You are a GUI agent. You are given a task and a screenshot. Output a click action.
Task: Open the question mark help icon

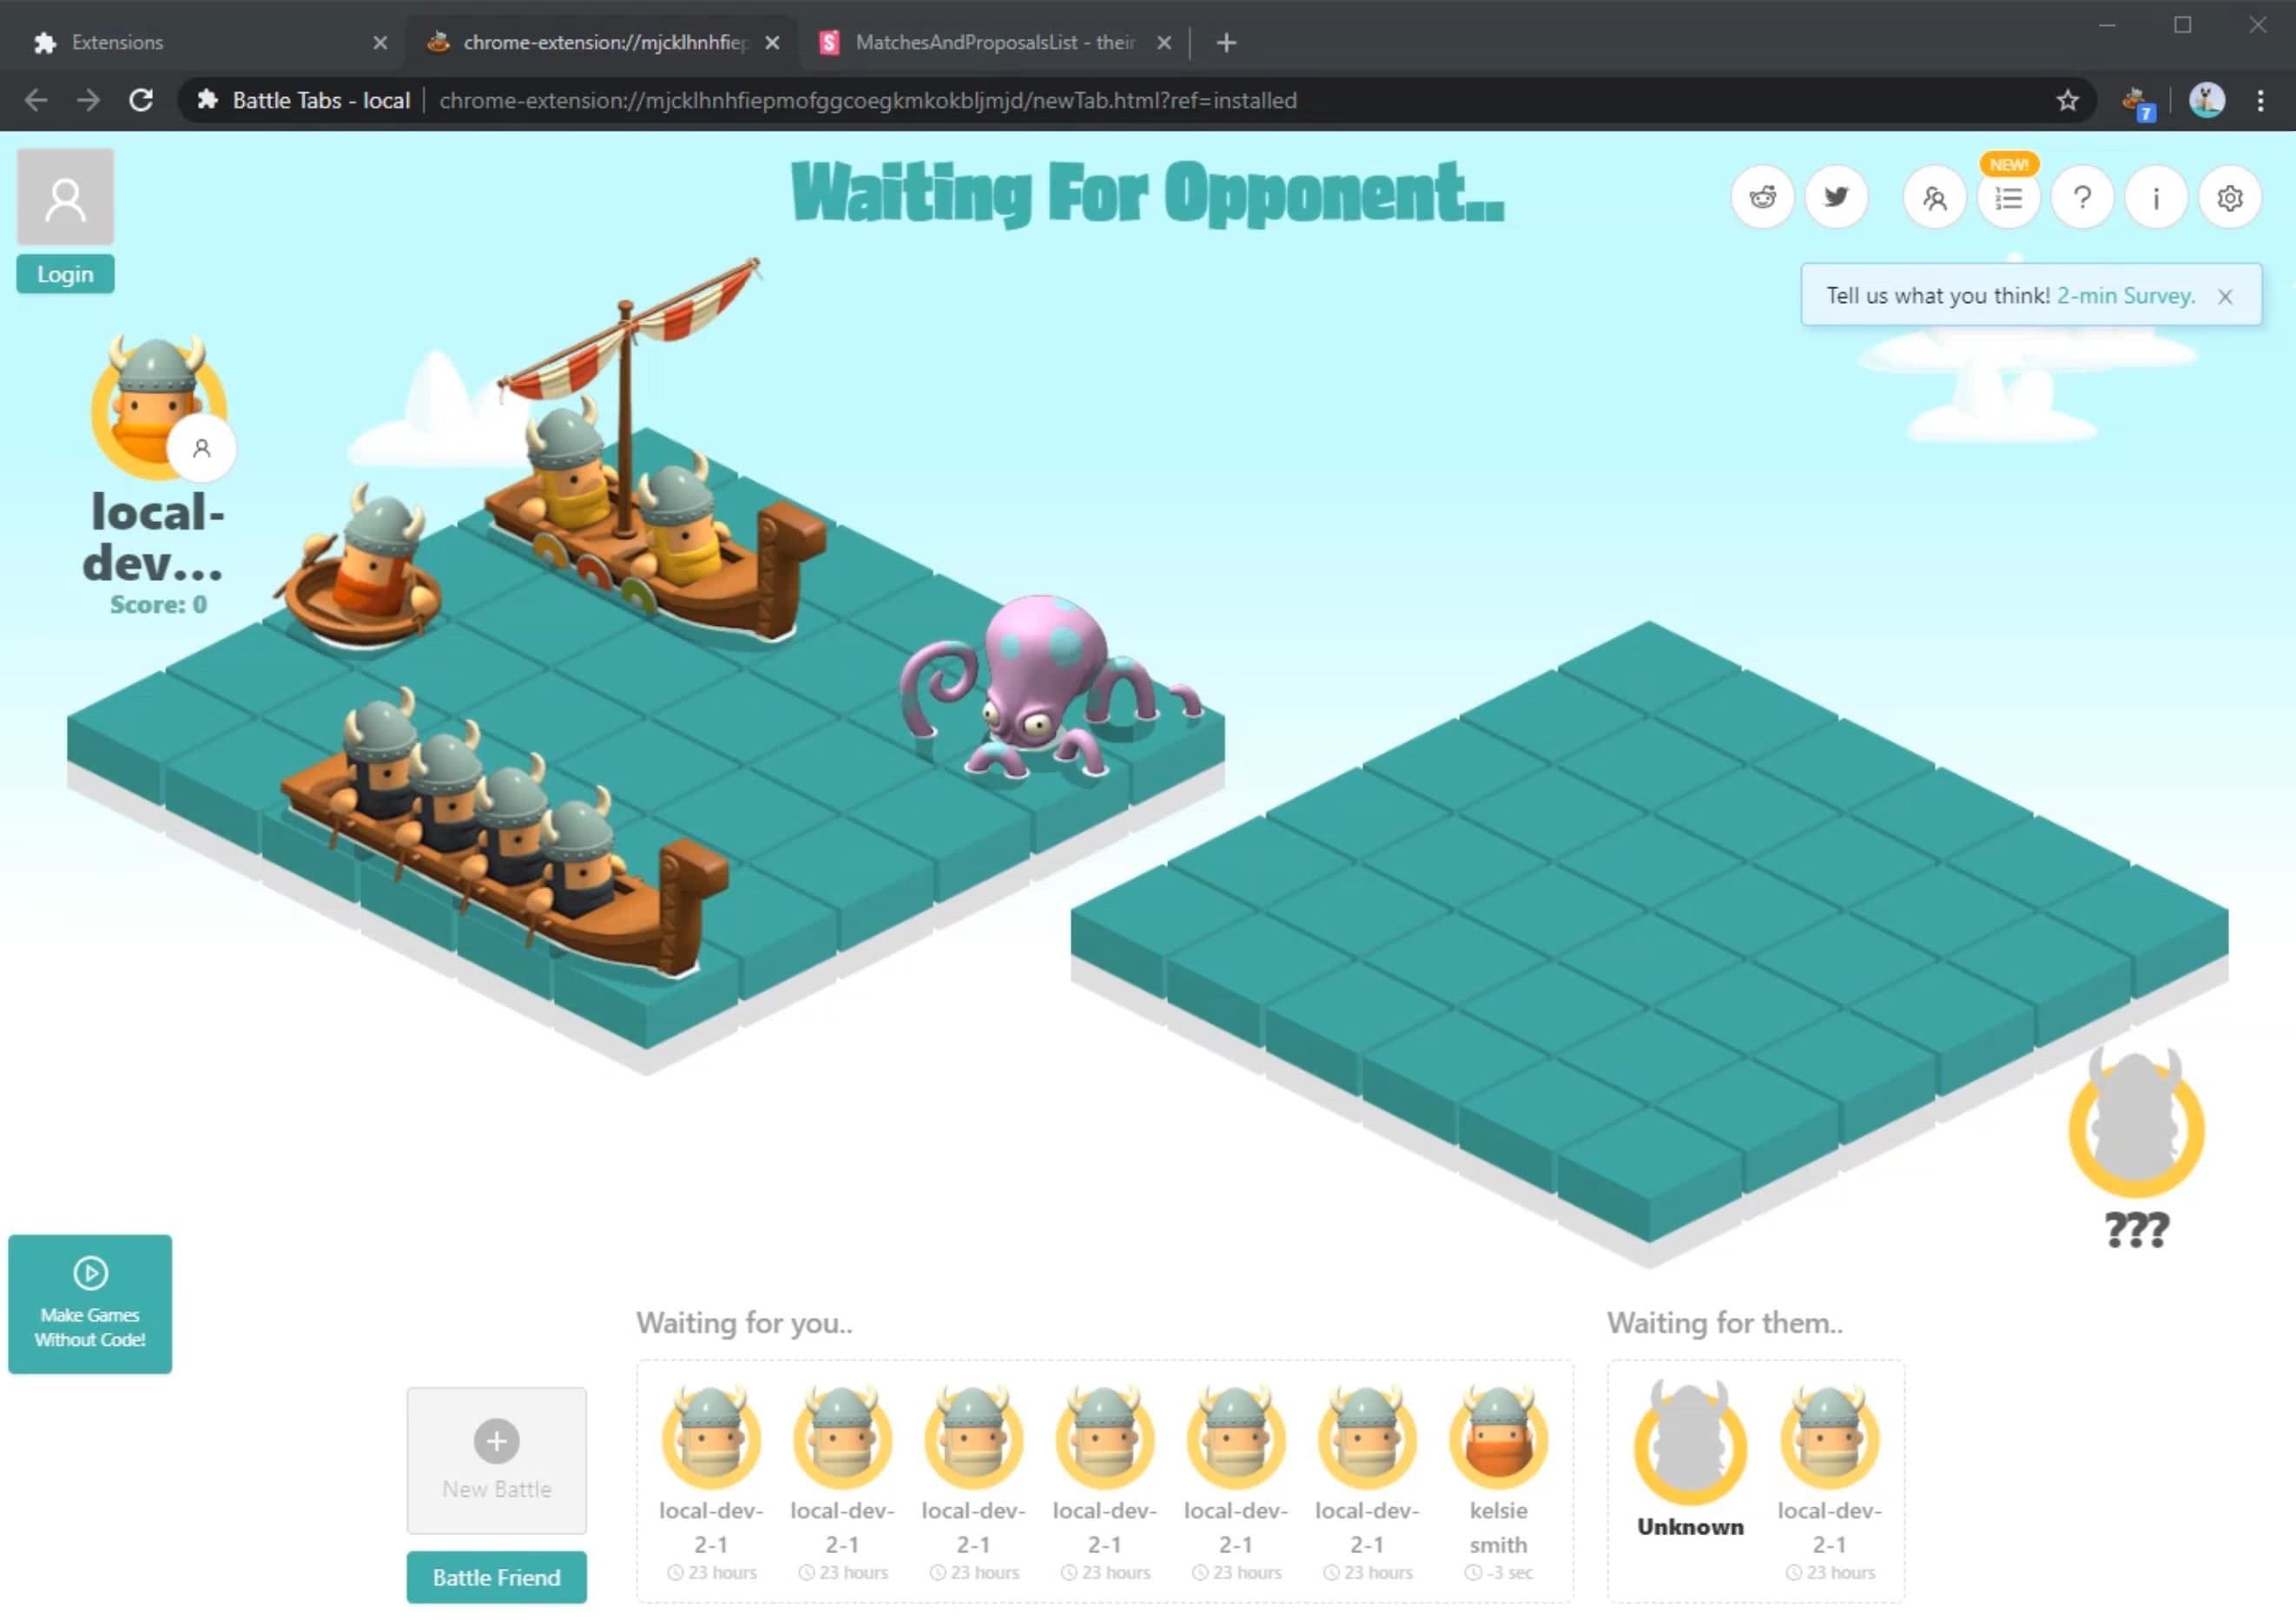pyautogui.click(x=2082, y=198)
